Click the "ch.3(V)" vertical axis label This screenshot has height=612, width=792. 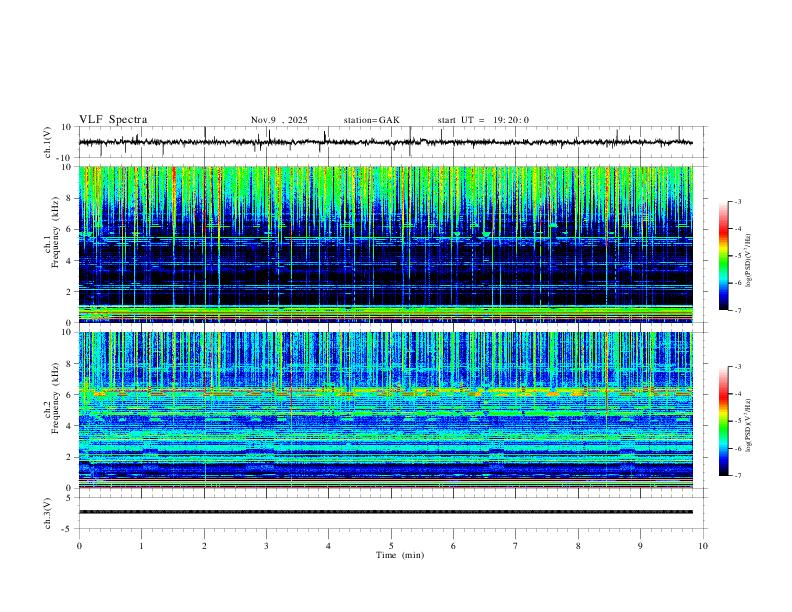(x=48, y=513)
